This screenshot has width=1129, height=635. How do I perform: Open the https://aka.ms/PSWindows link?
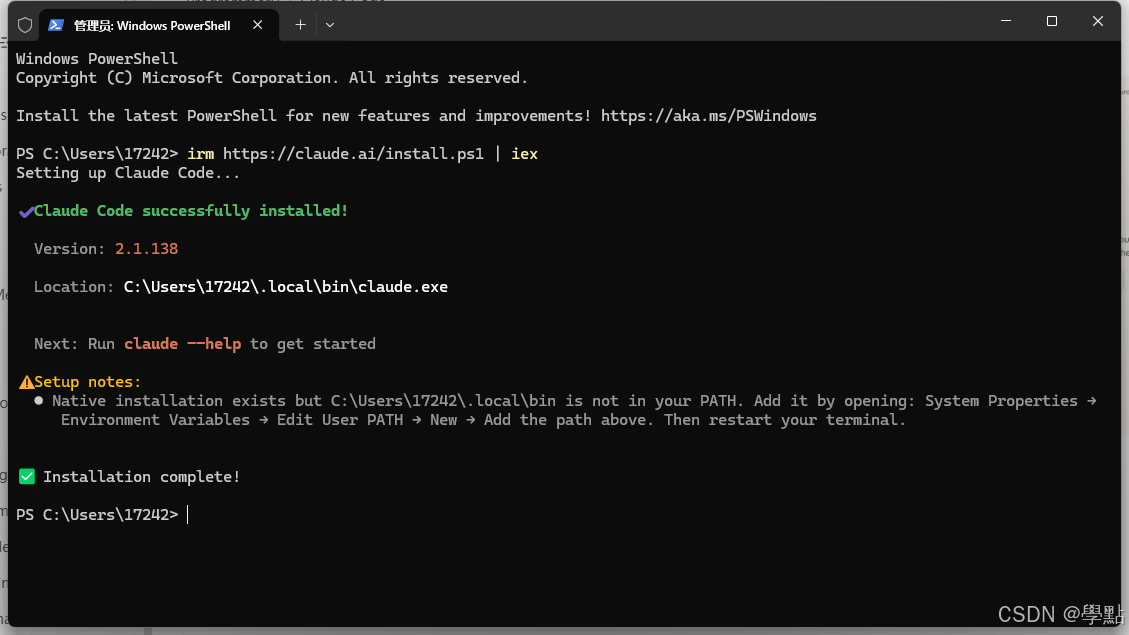tap(709, 116)
